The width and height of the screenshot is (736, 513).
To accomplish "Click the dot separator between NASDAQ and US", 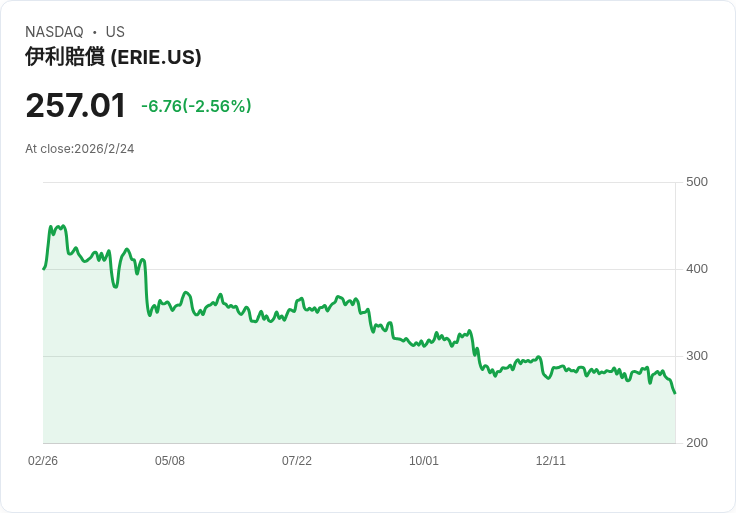I will (x=95, y=32).
